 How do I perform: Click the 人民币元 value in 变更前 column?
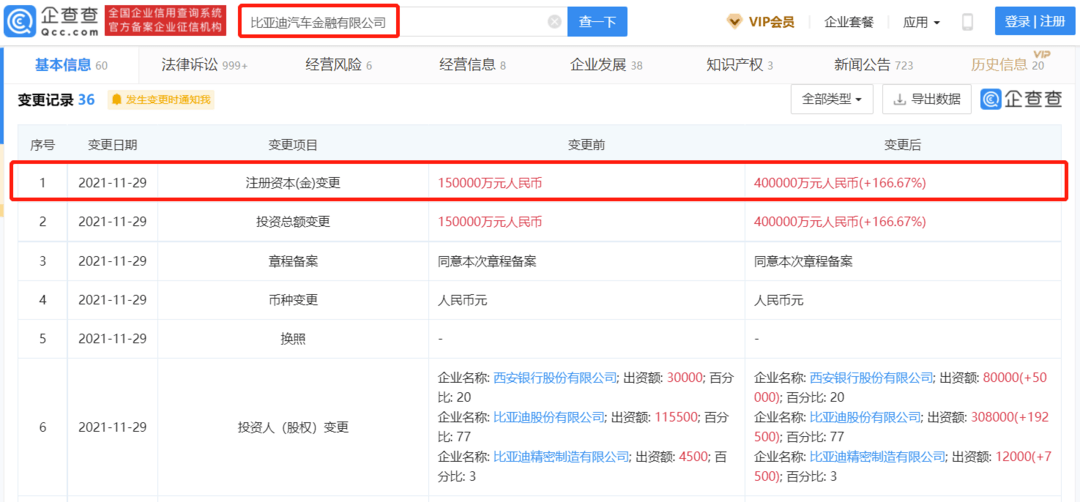[462, 300]
